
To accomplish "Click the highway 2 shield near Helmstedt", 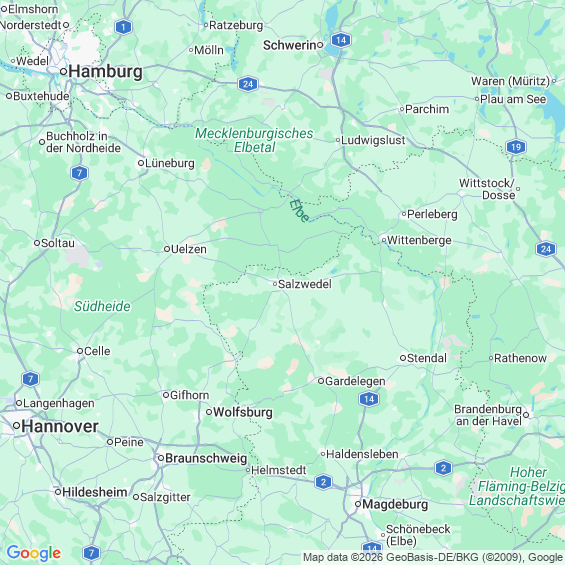I will [323, 482].
